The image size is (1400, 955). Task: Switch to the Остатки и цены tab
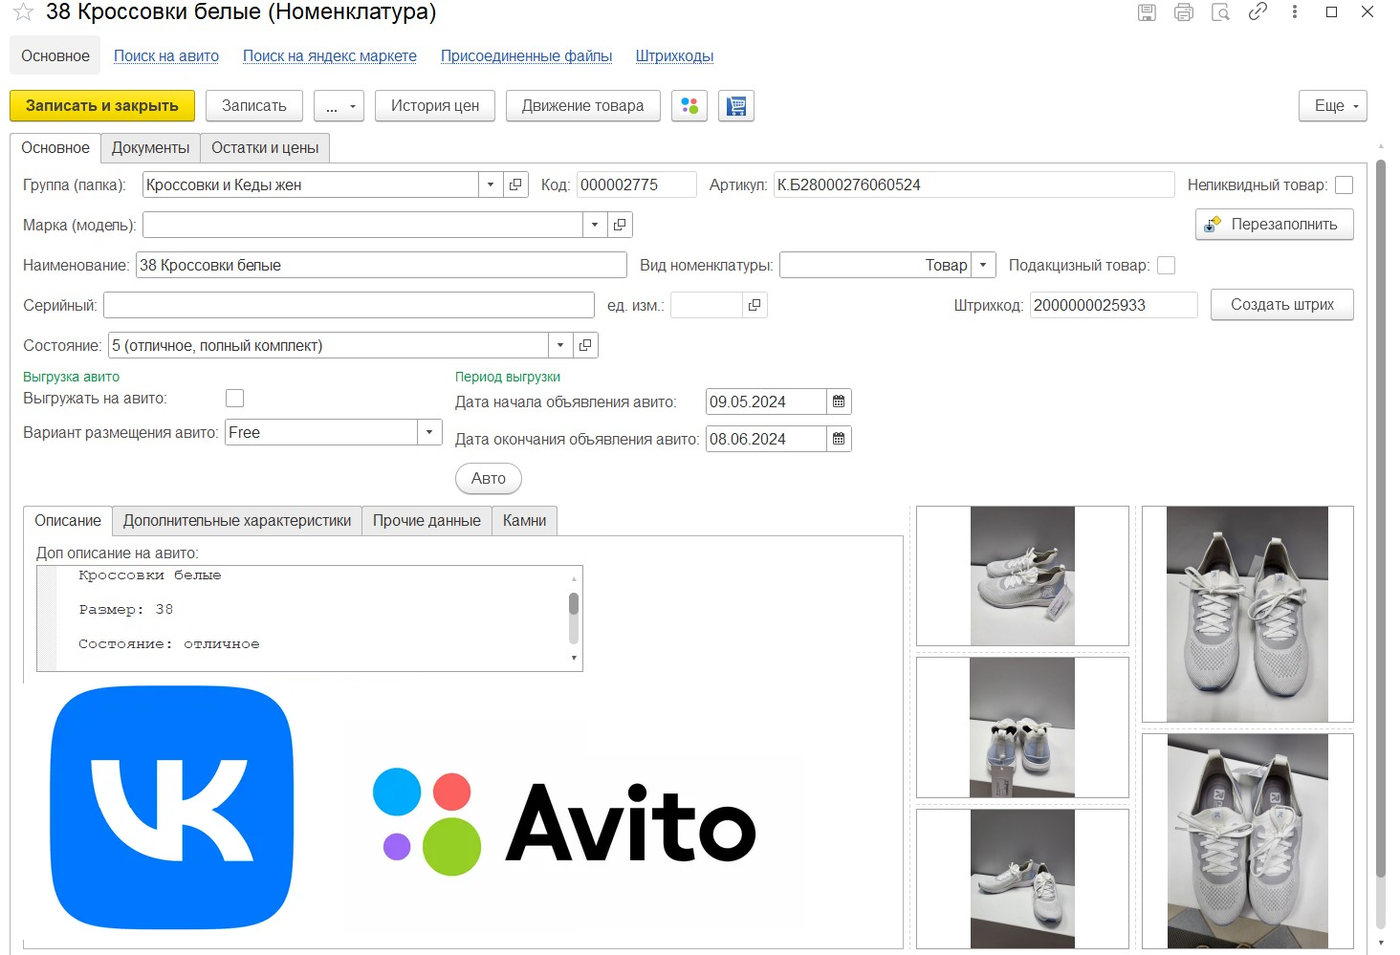point(265,148)
